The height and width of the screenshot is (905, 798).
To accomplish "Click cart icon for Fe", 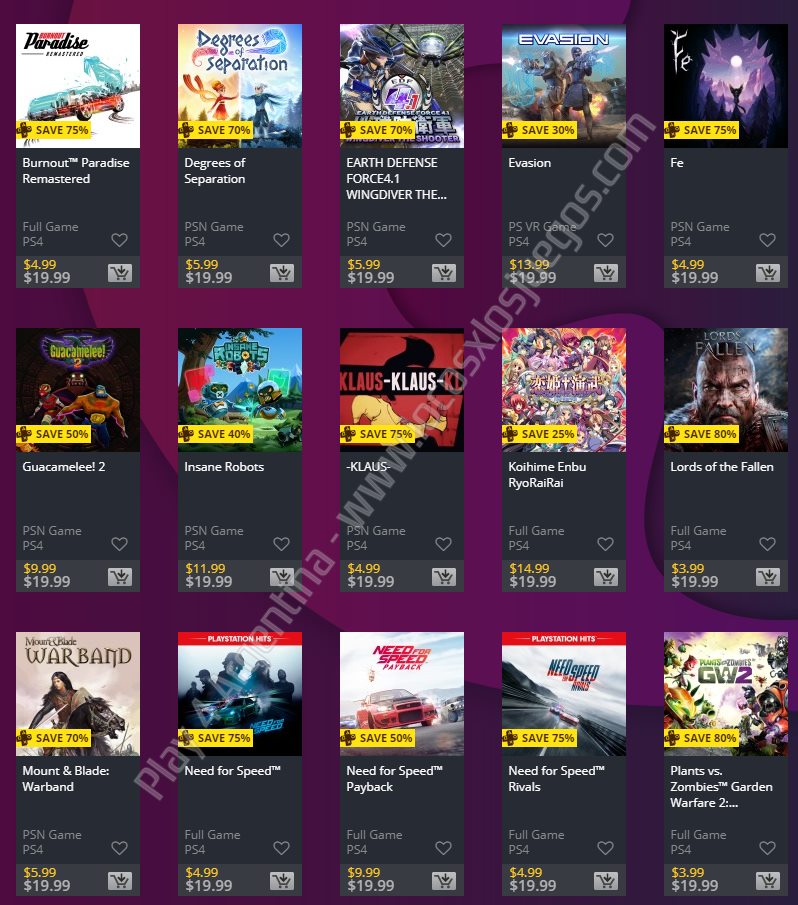I will click(768, 272).
